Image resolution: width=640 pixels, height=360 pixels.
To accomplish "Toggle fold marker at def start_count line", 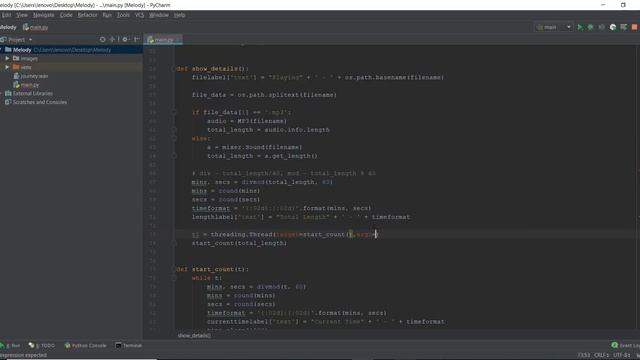I will (174, 269).
